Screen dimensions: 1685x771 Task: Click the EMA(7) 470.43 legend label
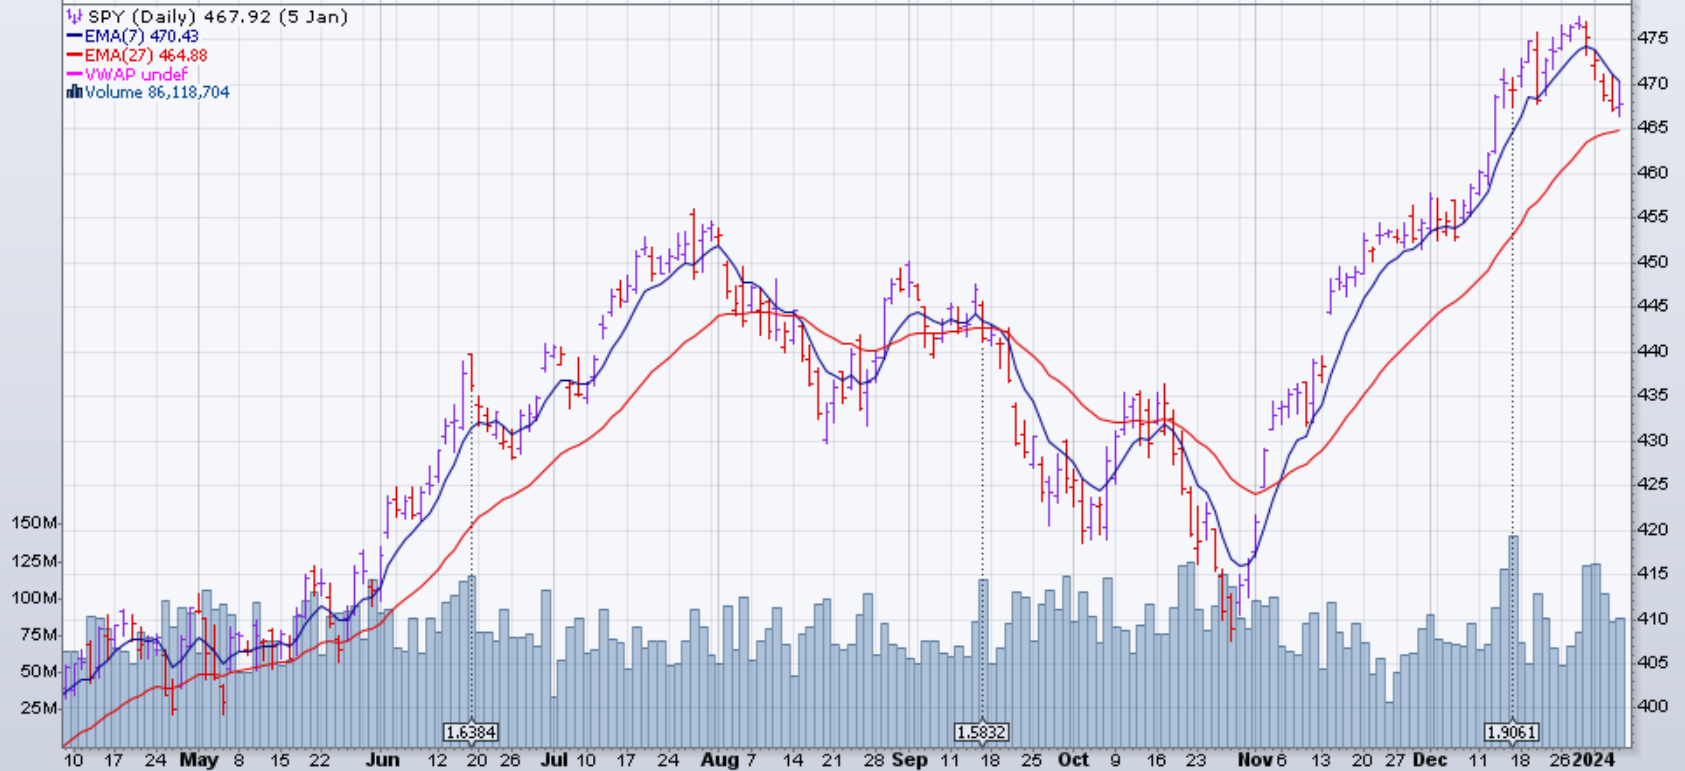coord(141,36)
